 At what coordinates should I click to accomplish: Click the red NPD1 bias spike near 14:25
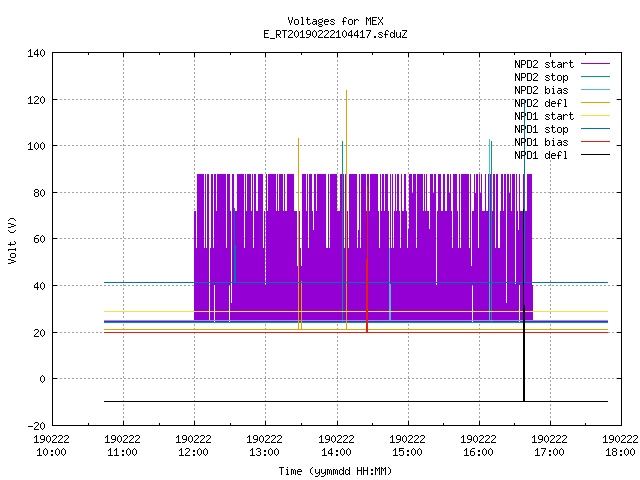tap(367, 261)
